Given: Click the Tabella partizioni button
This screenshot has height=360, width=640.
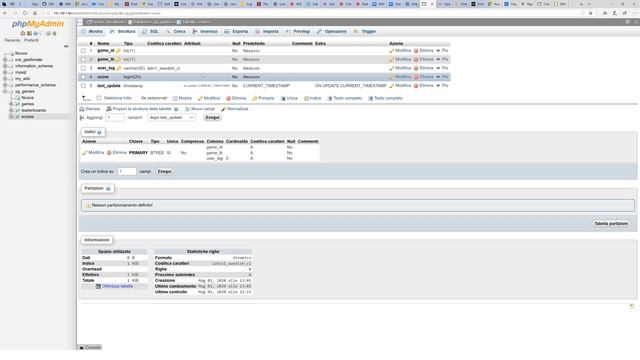Looking at the screenshot, I should pos(611,224).
